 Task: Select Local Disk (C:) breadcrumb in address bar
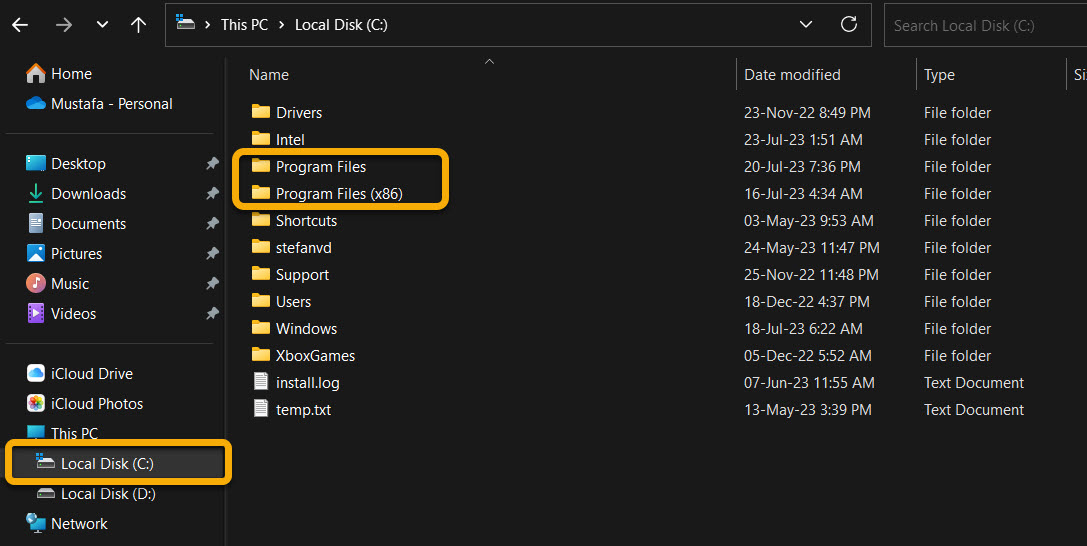(341, 25)
